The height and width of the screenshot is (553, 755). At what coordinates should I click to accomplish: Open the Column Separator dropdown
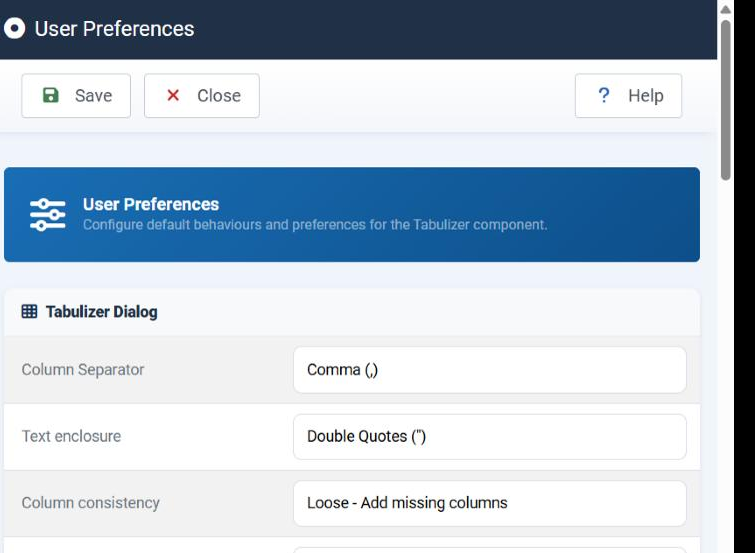(490, 370)
